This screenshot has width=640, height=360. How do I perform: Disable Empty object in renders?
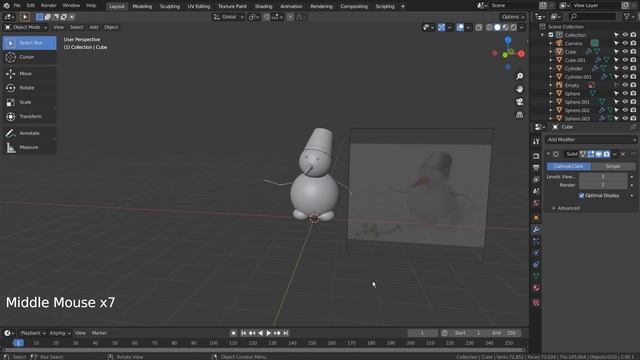(x=633, y=85)
